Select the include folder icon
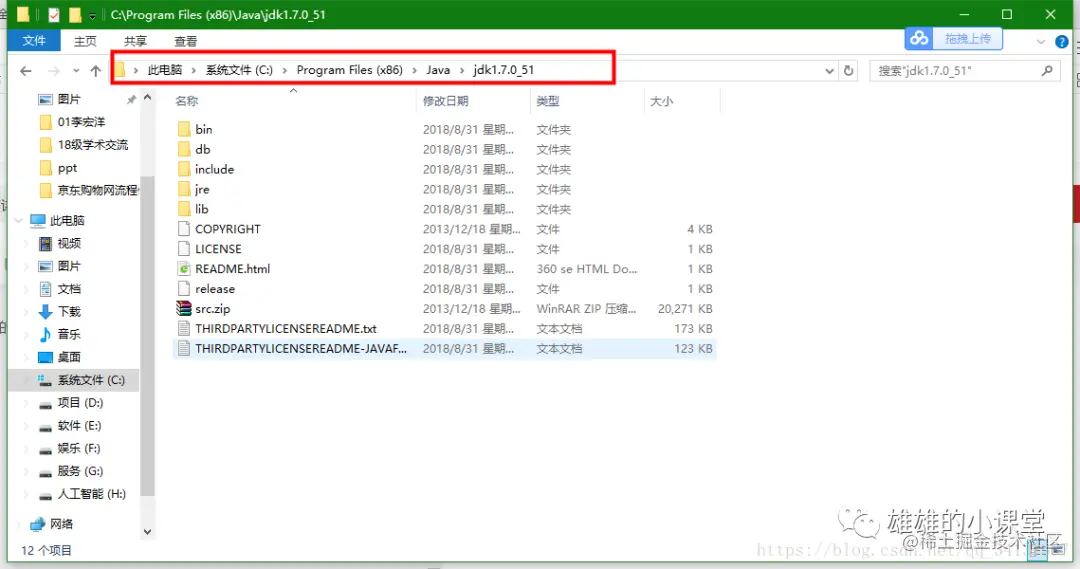The height and width of the screenshot is (569, 1080). [184, 169]
